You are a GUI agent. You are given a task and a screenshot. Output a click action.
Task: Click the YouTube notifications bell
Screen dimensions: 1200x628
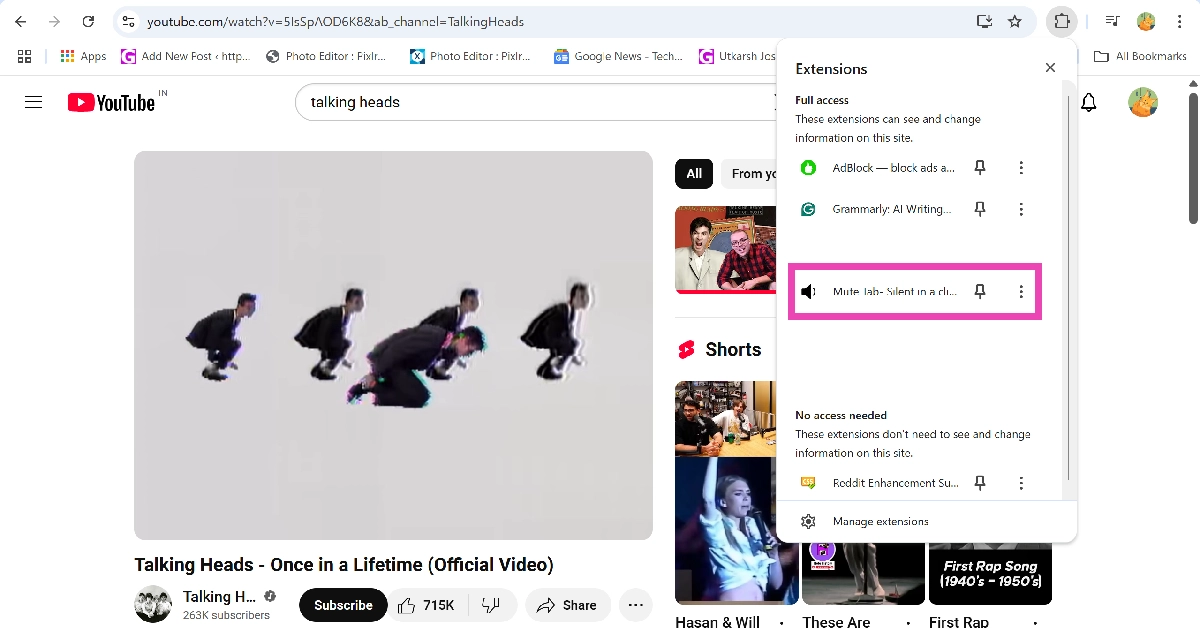coord(1089,102)
